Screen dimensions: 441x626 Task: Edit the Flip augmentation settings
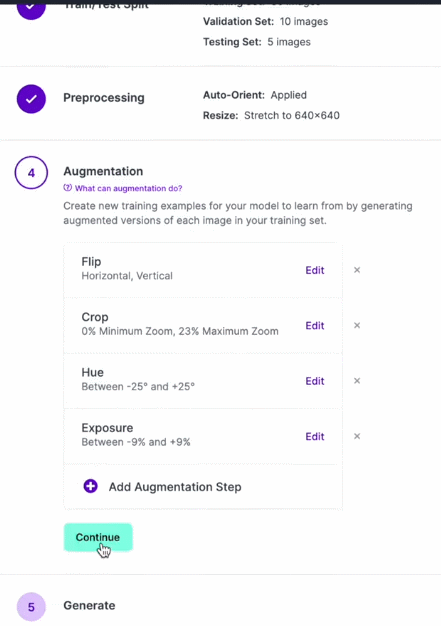click(x=314, y=270)
